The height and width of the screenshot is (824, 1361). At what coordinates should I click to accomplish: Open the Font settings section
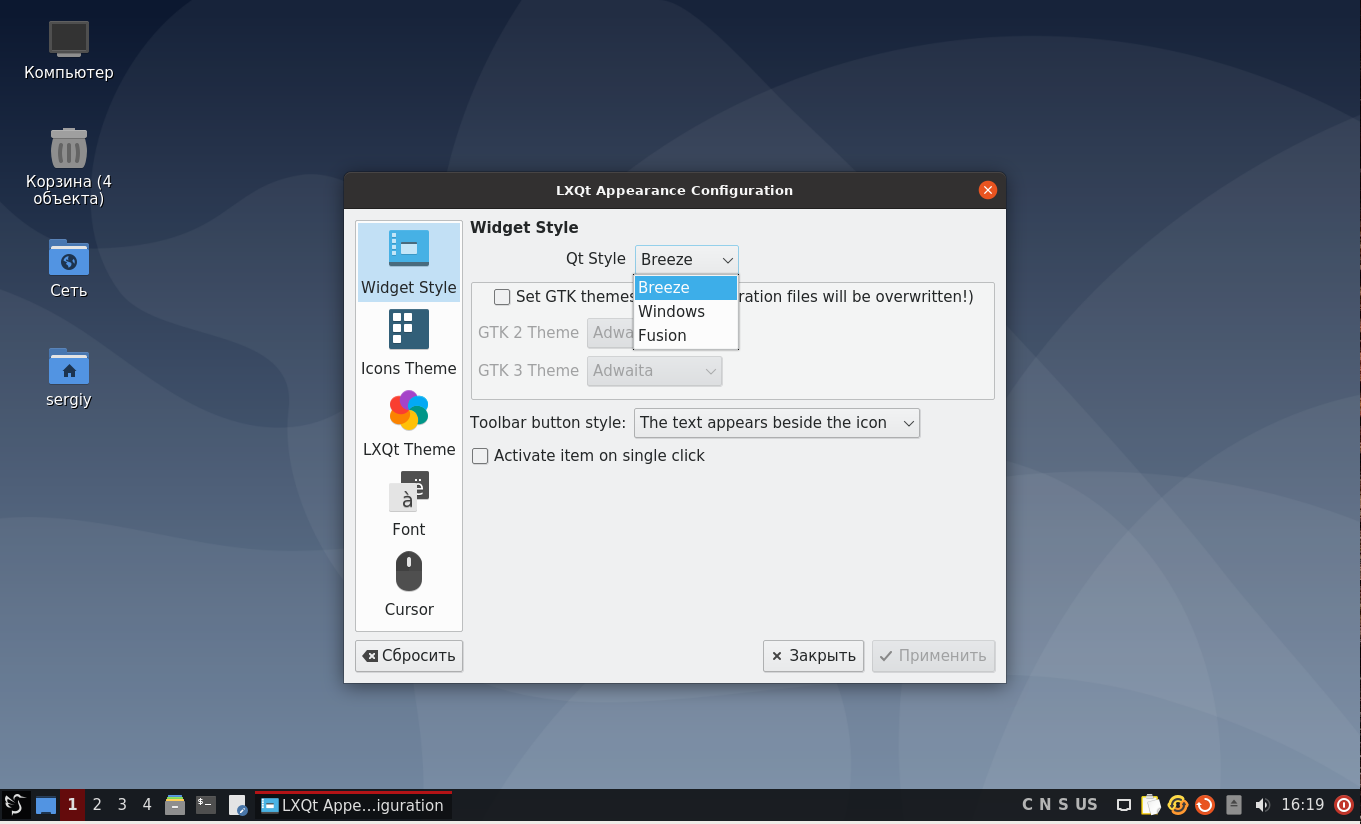pos(409,505)
